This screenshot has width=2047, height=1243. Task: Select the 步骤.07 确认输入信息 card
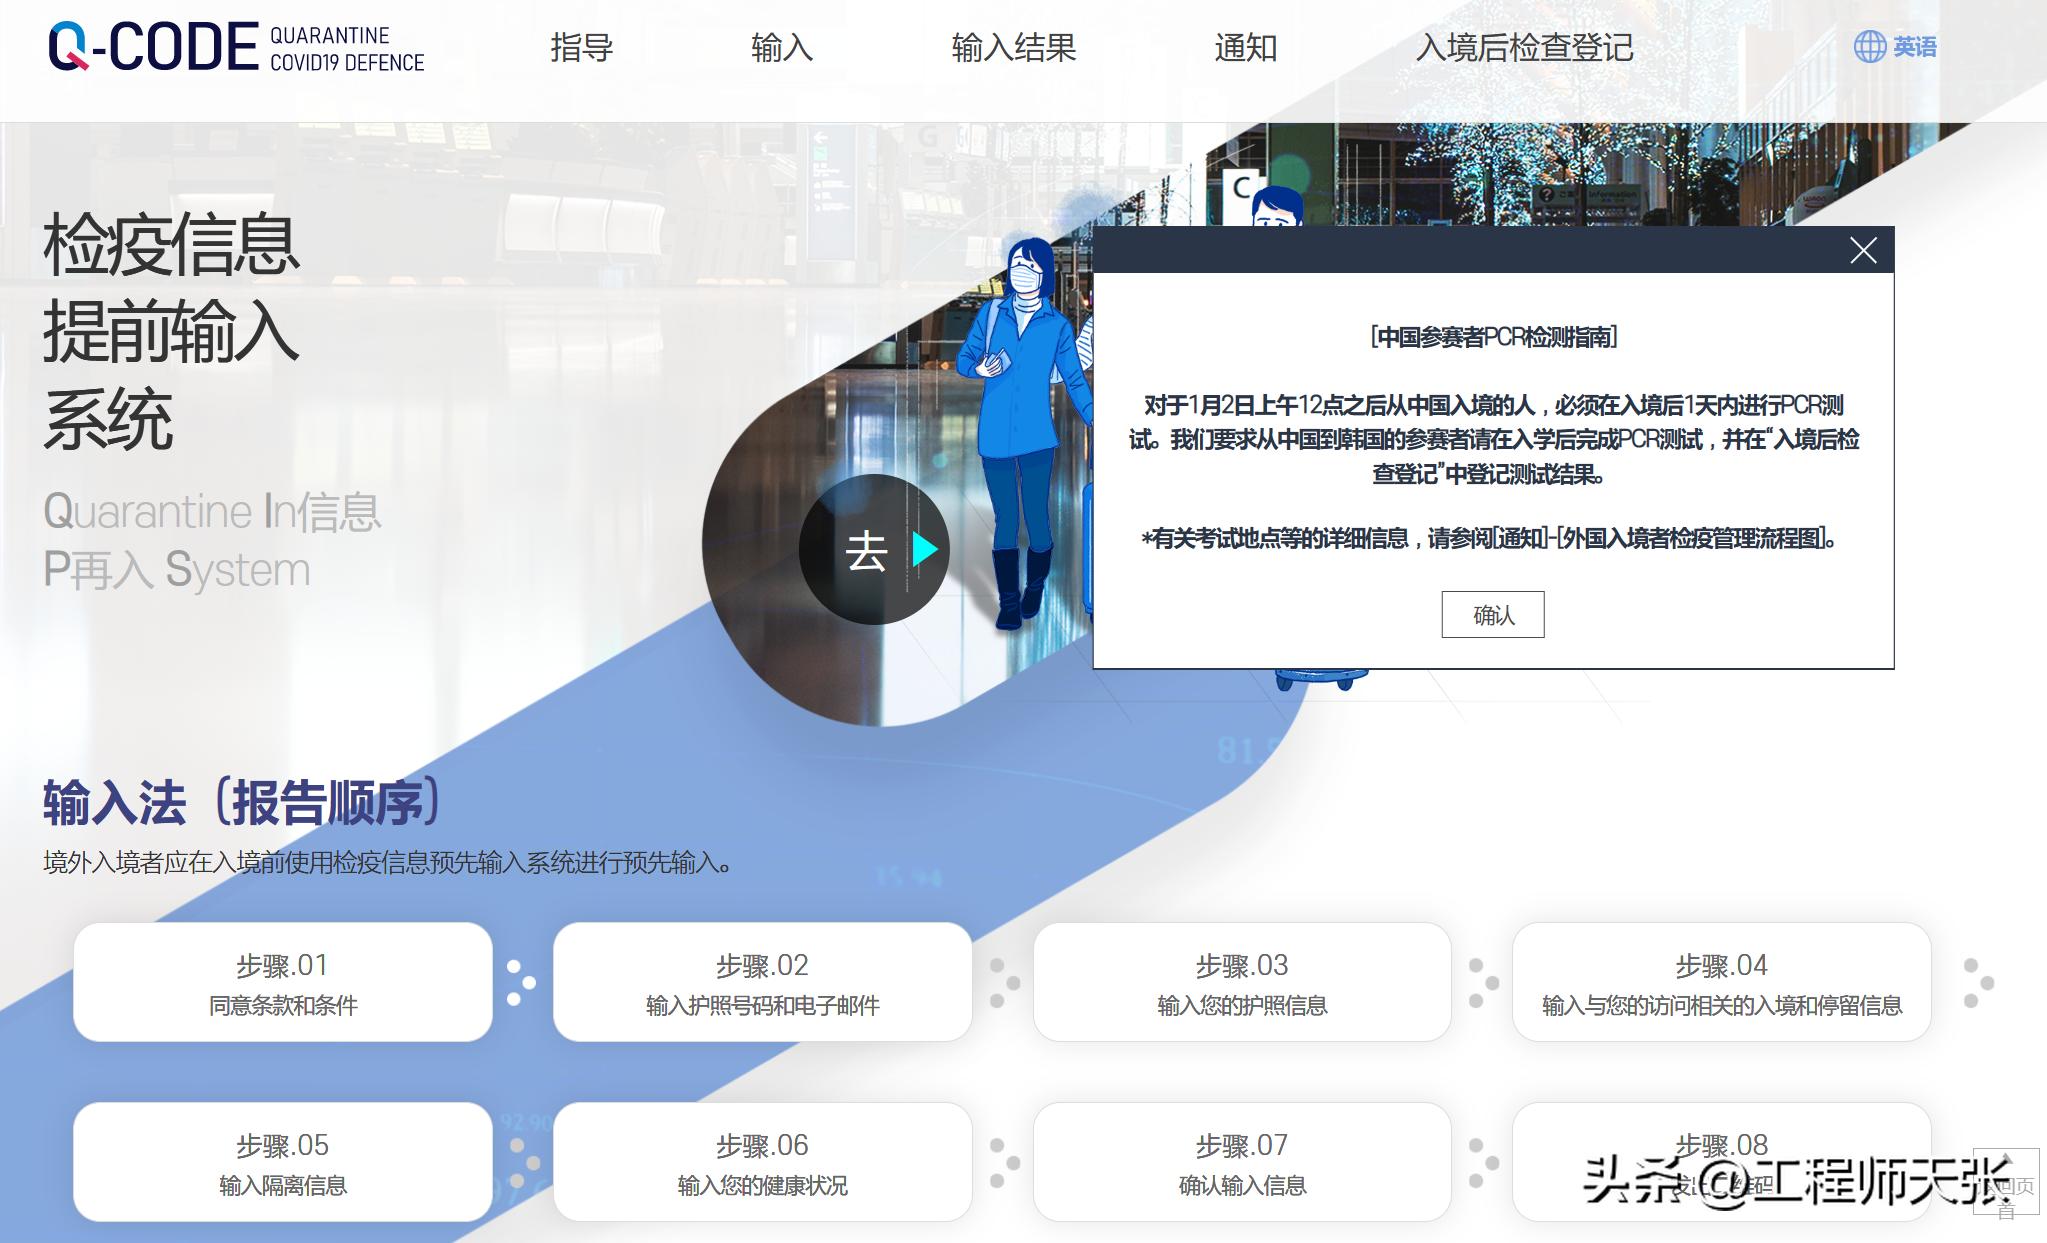[1242, 1162]
